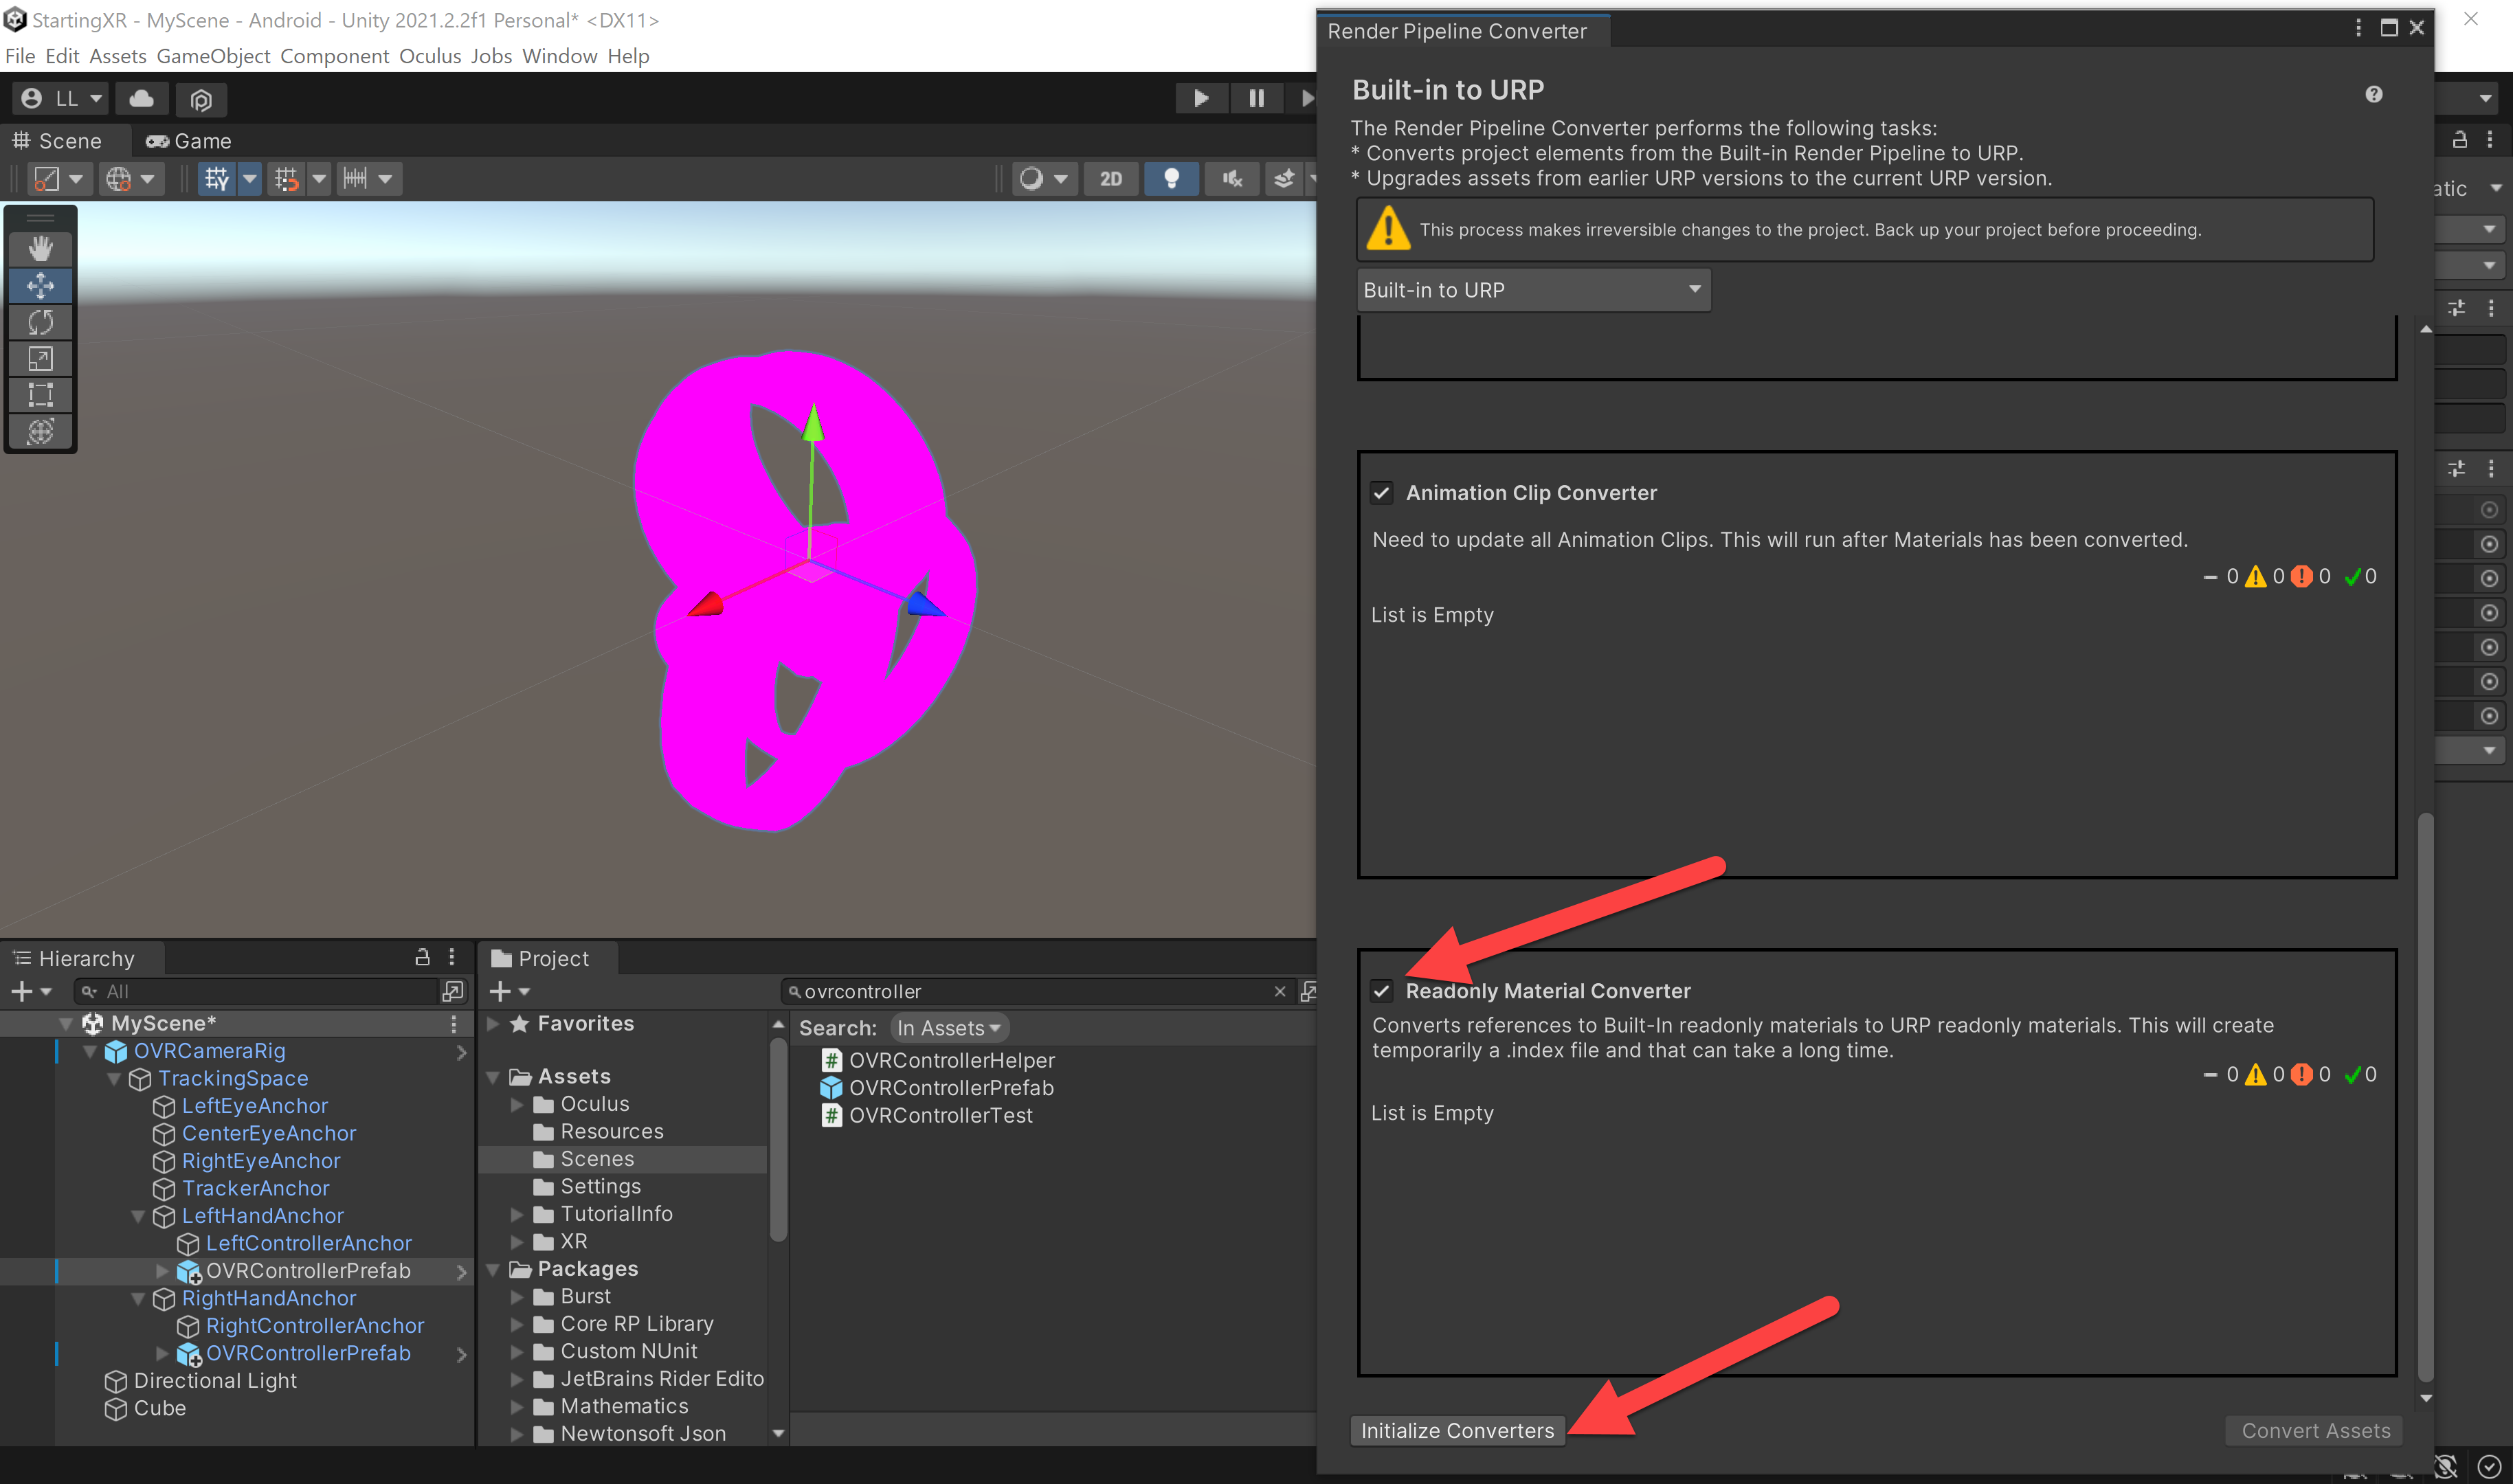Uncheck Readonly Material Converter checkbox

pyautogui.click(x=1381, y=991)
